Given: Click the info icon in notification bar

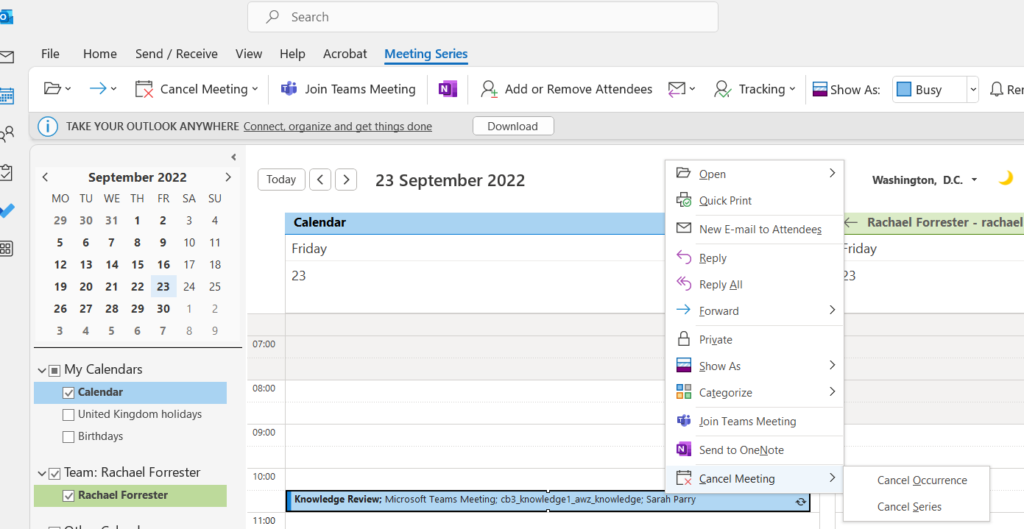Looking at the screenshot, I should click(48, 126).
